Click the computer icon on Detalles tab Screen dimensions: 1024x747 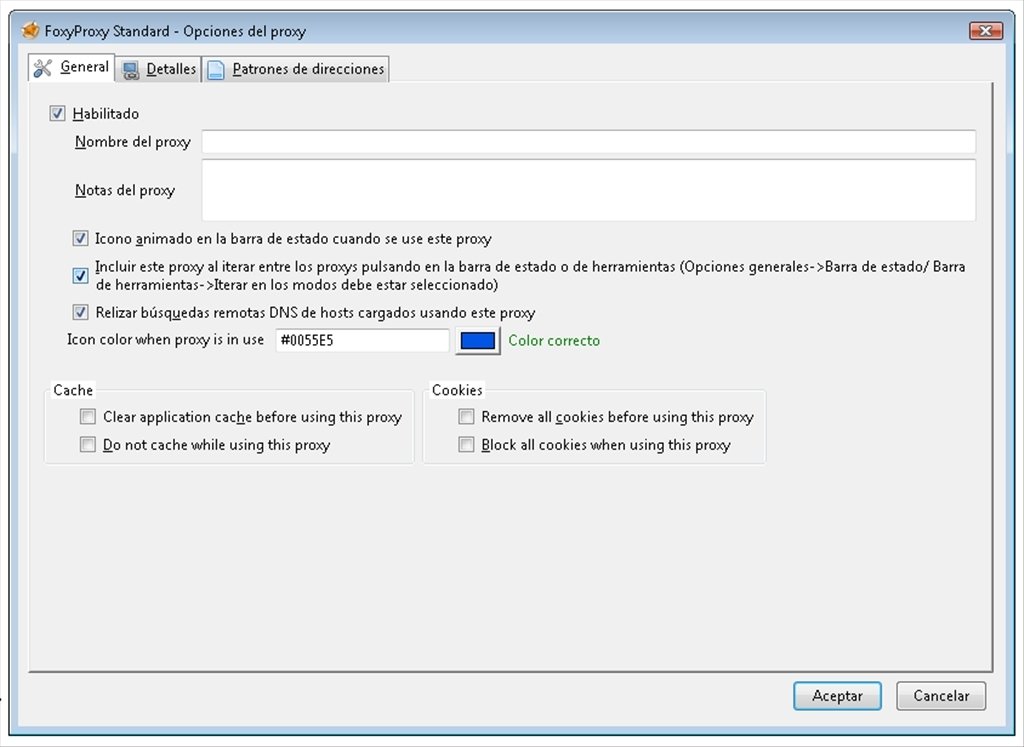point(131,70)
